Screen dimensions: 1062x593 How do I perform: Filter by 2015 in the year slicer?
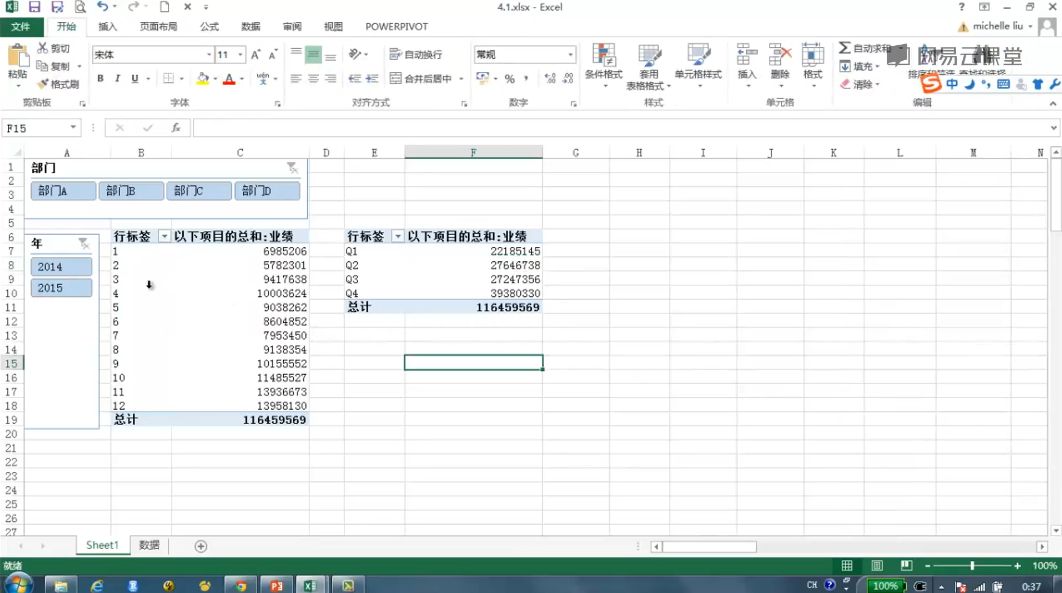coord(62,288)
